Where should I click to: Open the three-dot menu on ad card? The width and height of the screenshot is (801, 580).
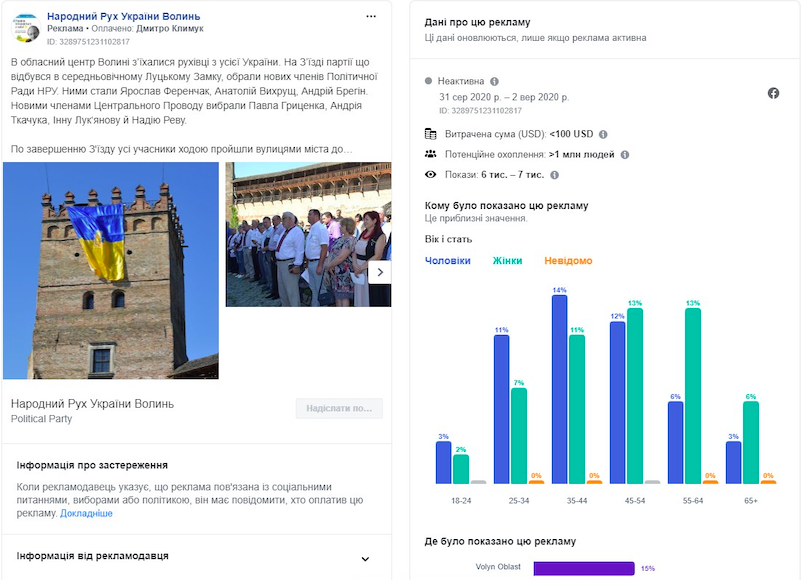(x=371, y=17)
